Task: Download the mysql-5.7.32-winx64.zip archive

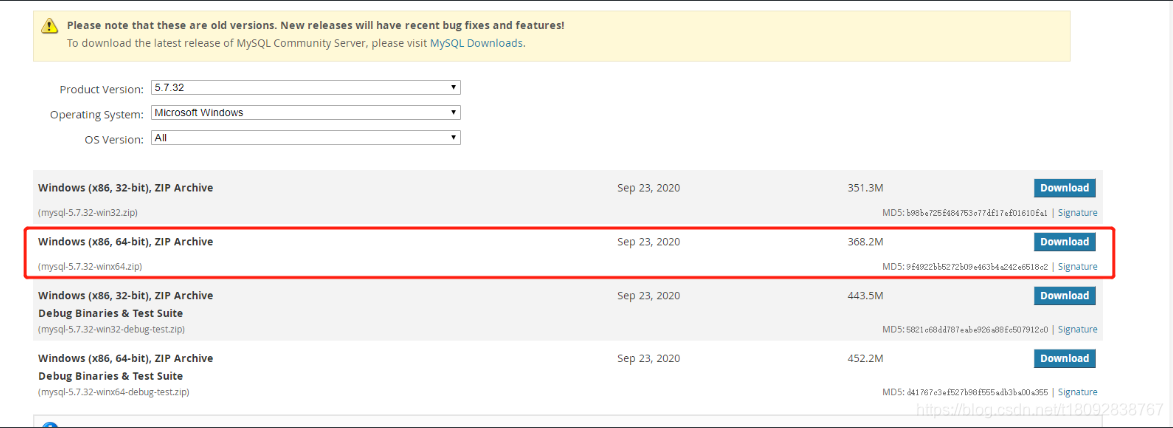Action: pos(1065,242)
